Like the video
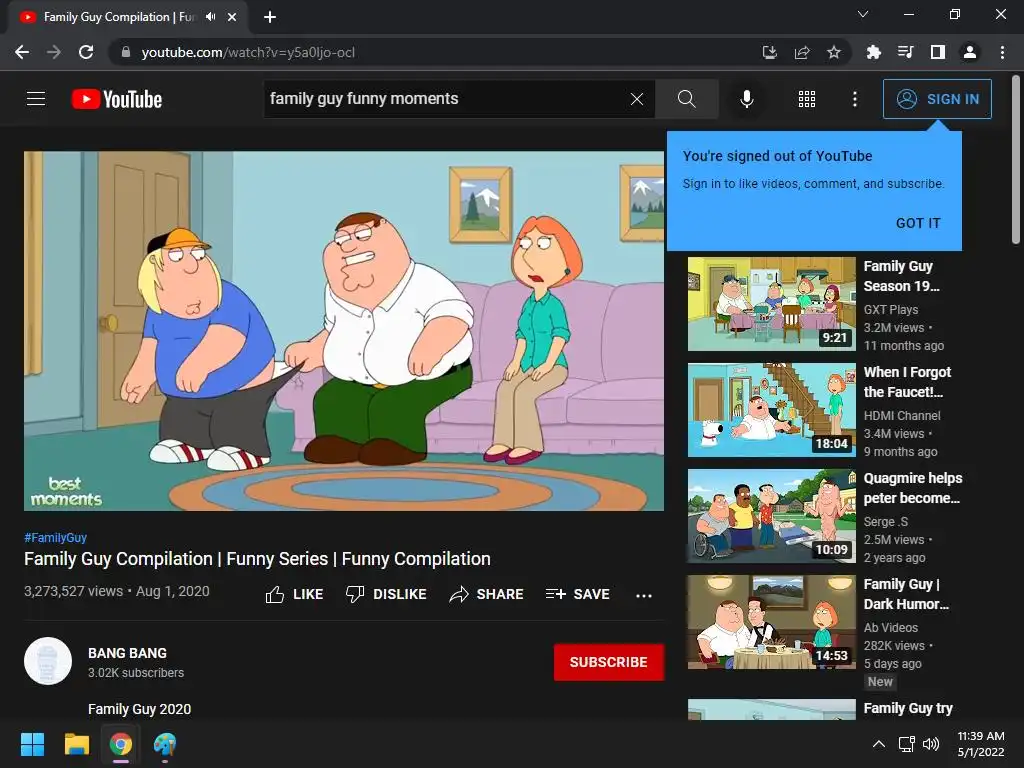Viewport: 1024px width, 768px height. [295, 594]
